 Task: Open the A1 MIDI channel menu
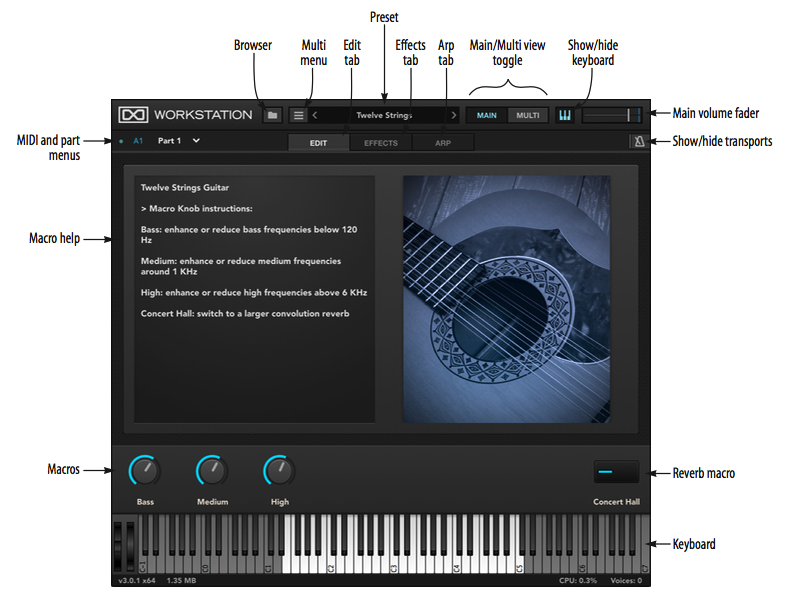pos(138,141)
